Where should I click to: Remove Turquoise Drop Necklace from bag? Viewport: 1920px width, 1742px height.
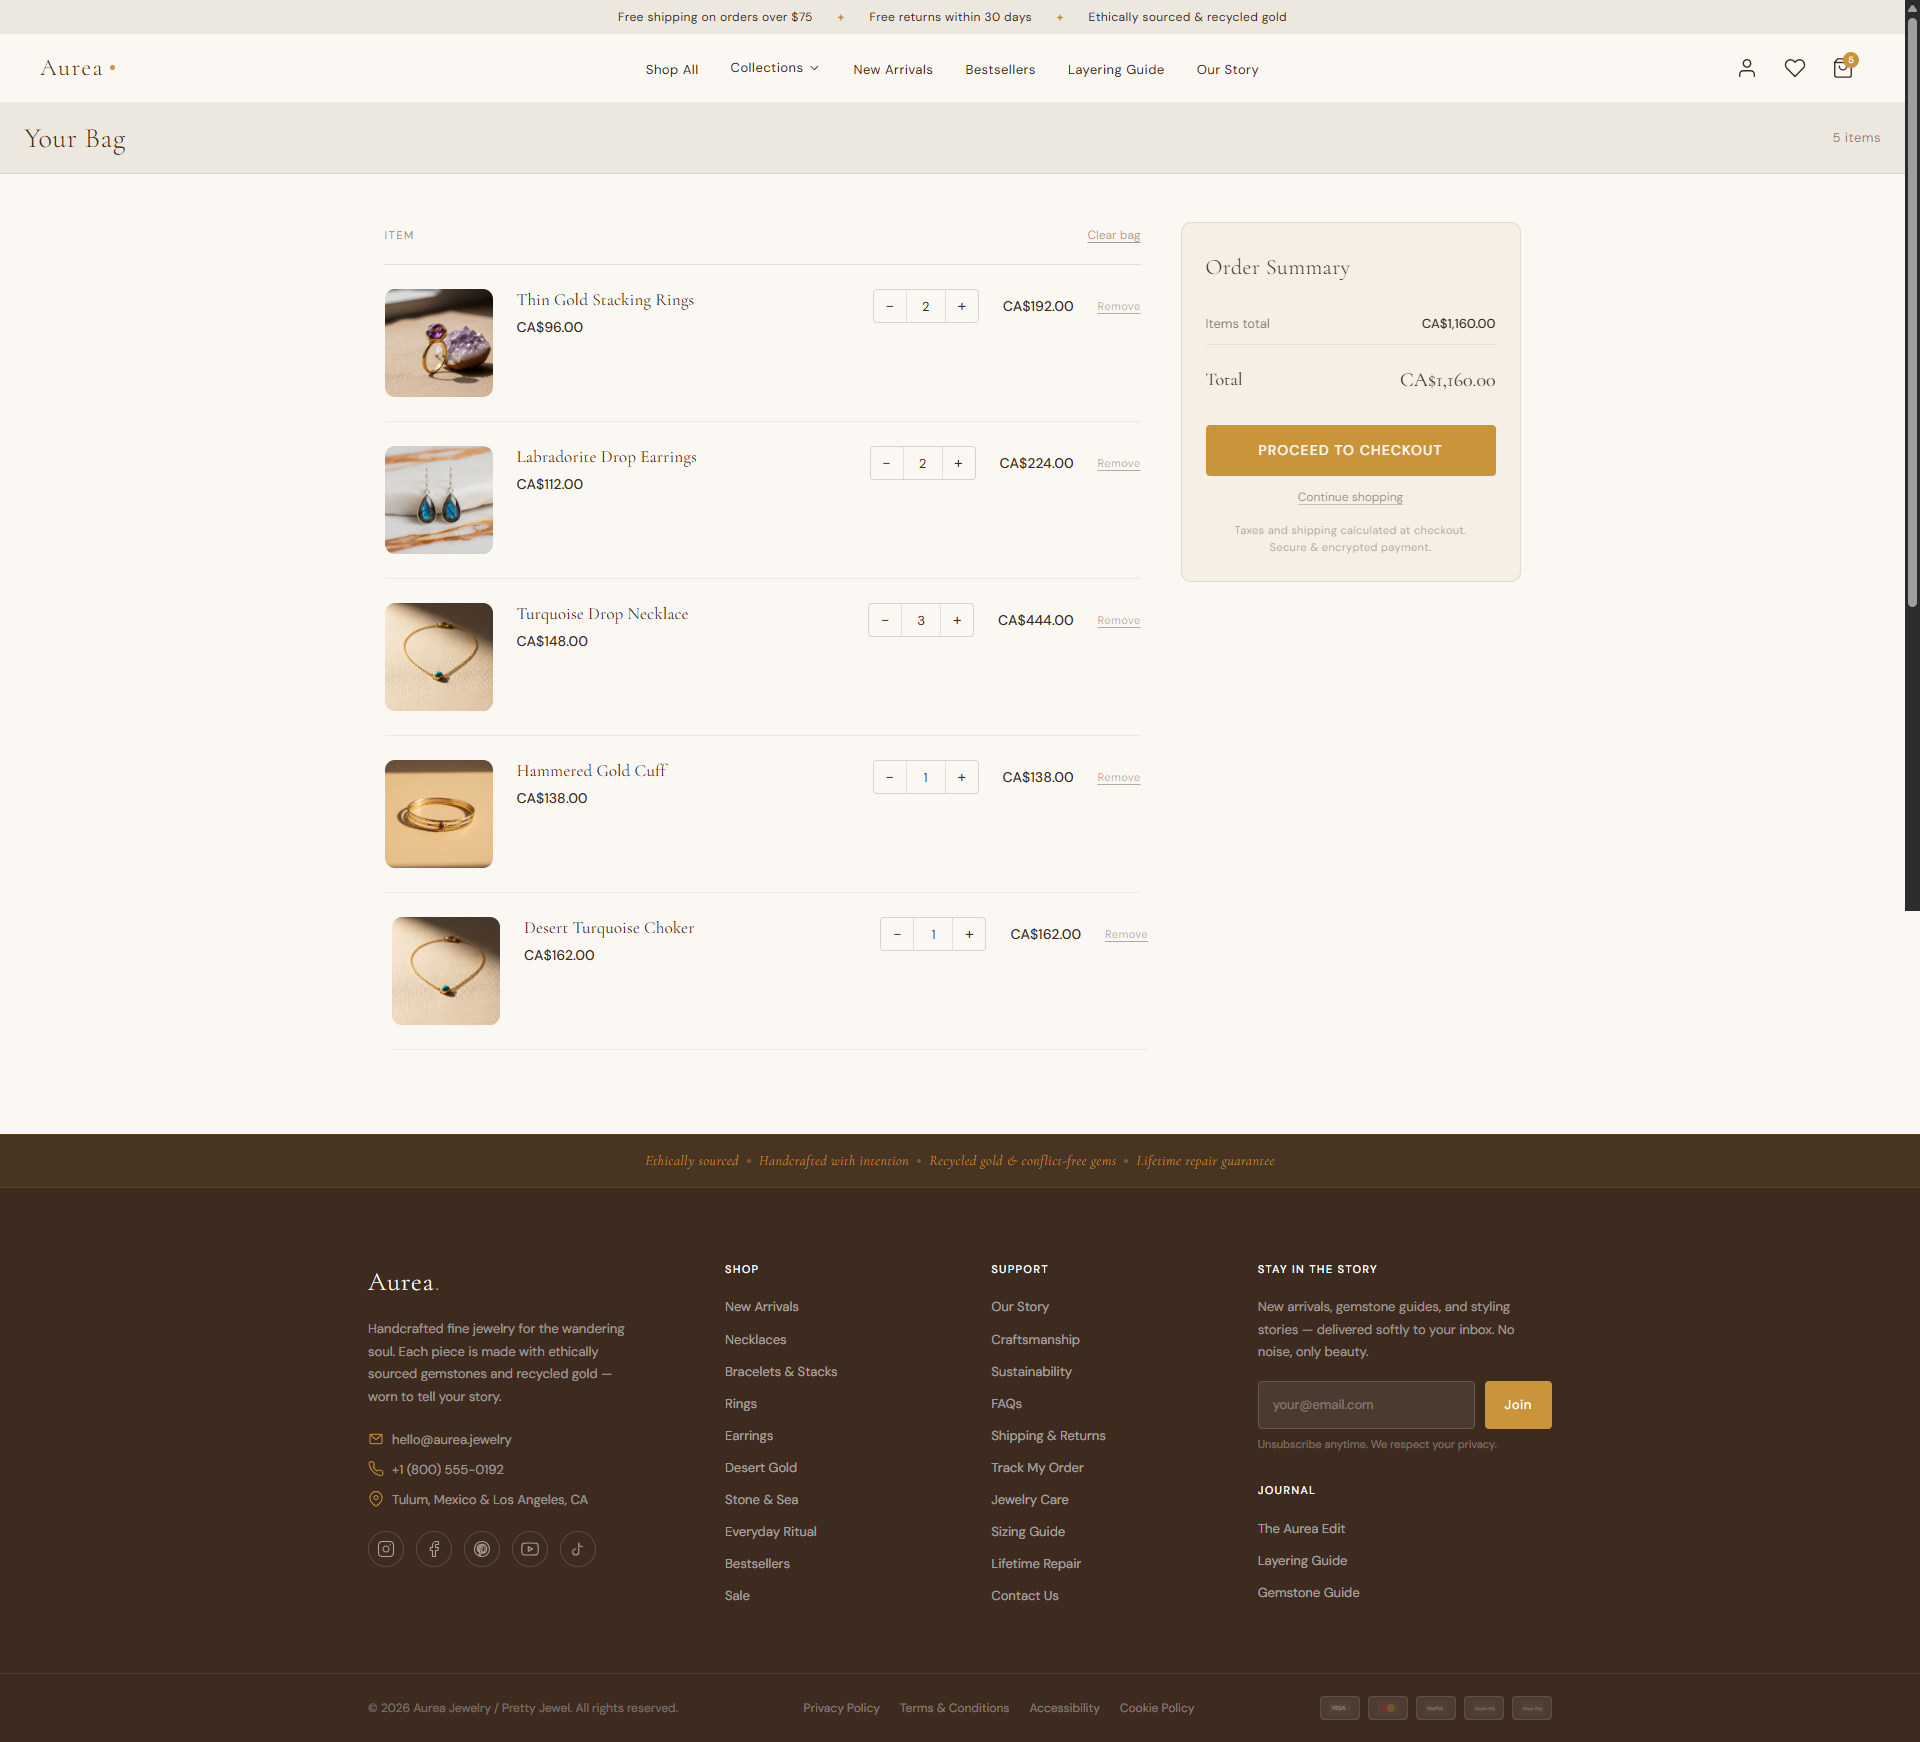pos(1118,620)
